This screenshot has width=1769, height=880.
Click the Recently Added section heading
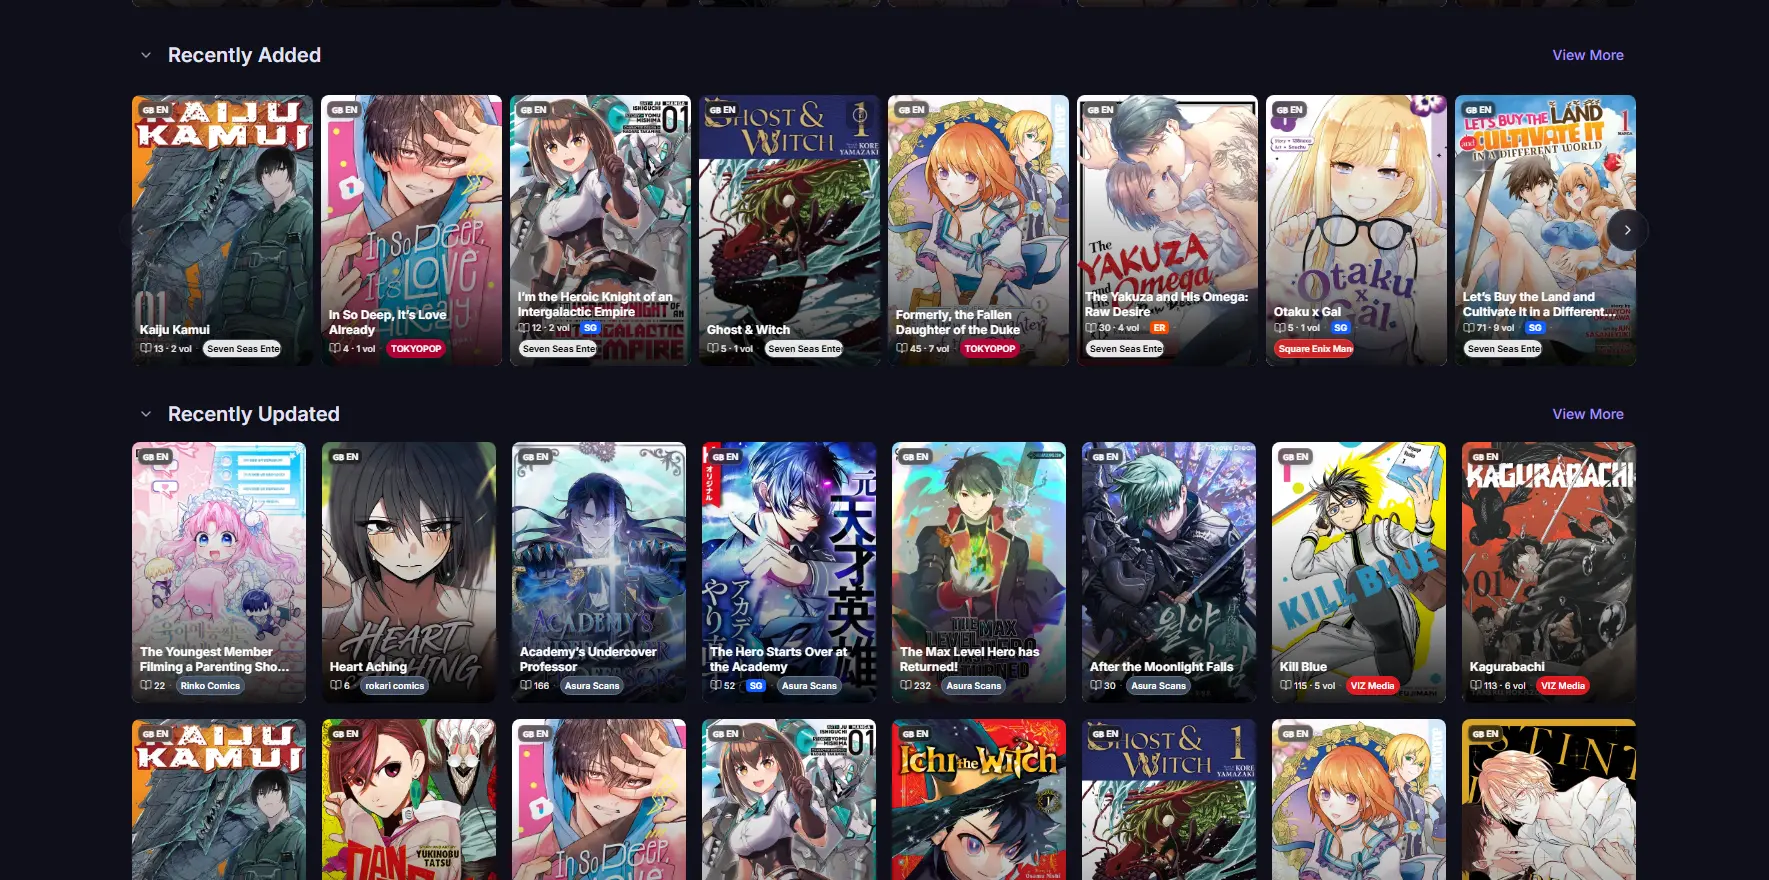tap(244, 55)
